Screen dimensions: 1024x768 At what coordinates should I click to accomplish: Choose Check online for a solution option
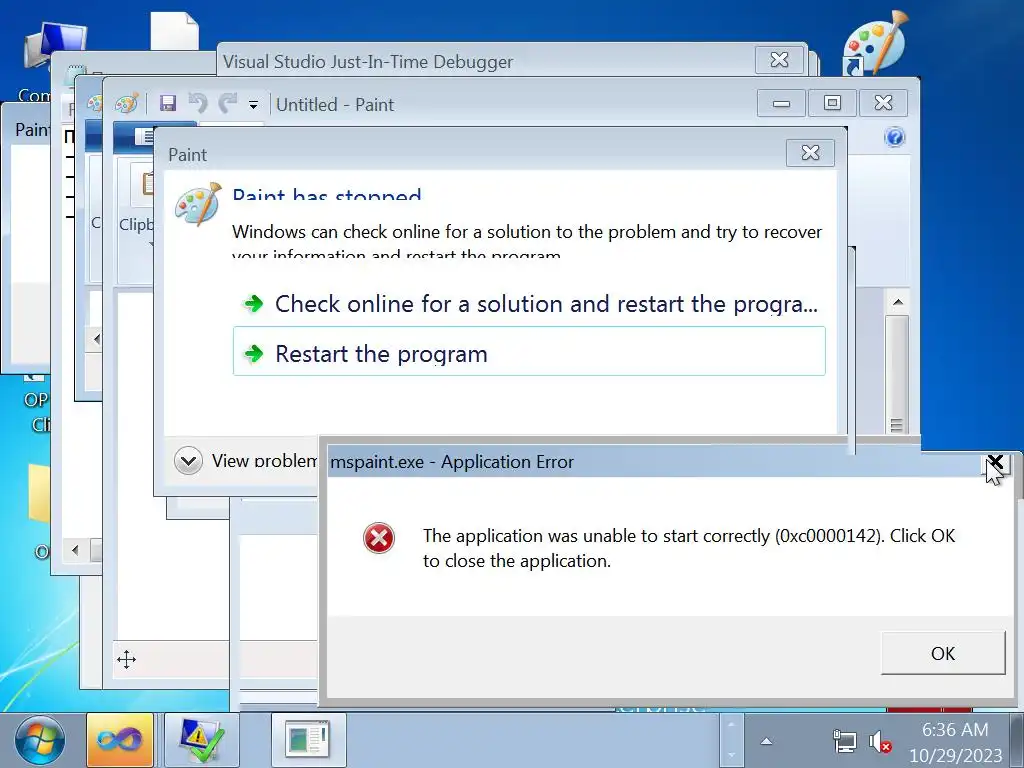click(x=529, y=304)
